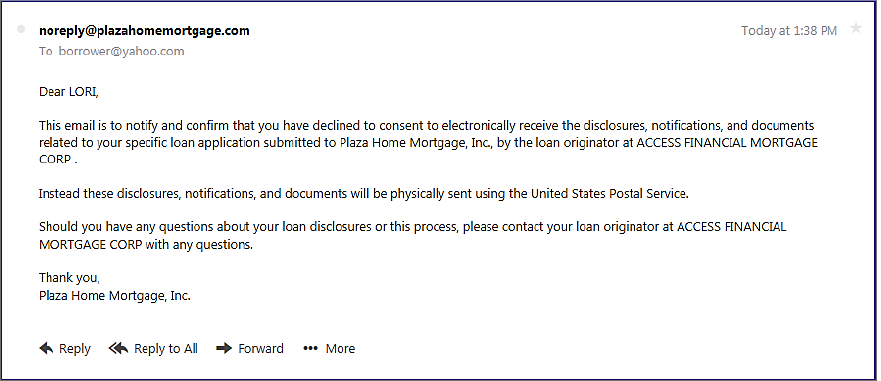This screenshot has width=881, height=381.
Task: Click the Reply to All double-arrow icon
Action: (119, 348)
